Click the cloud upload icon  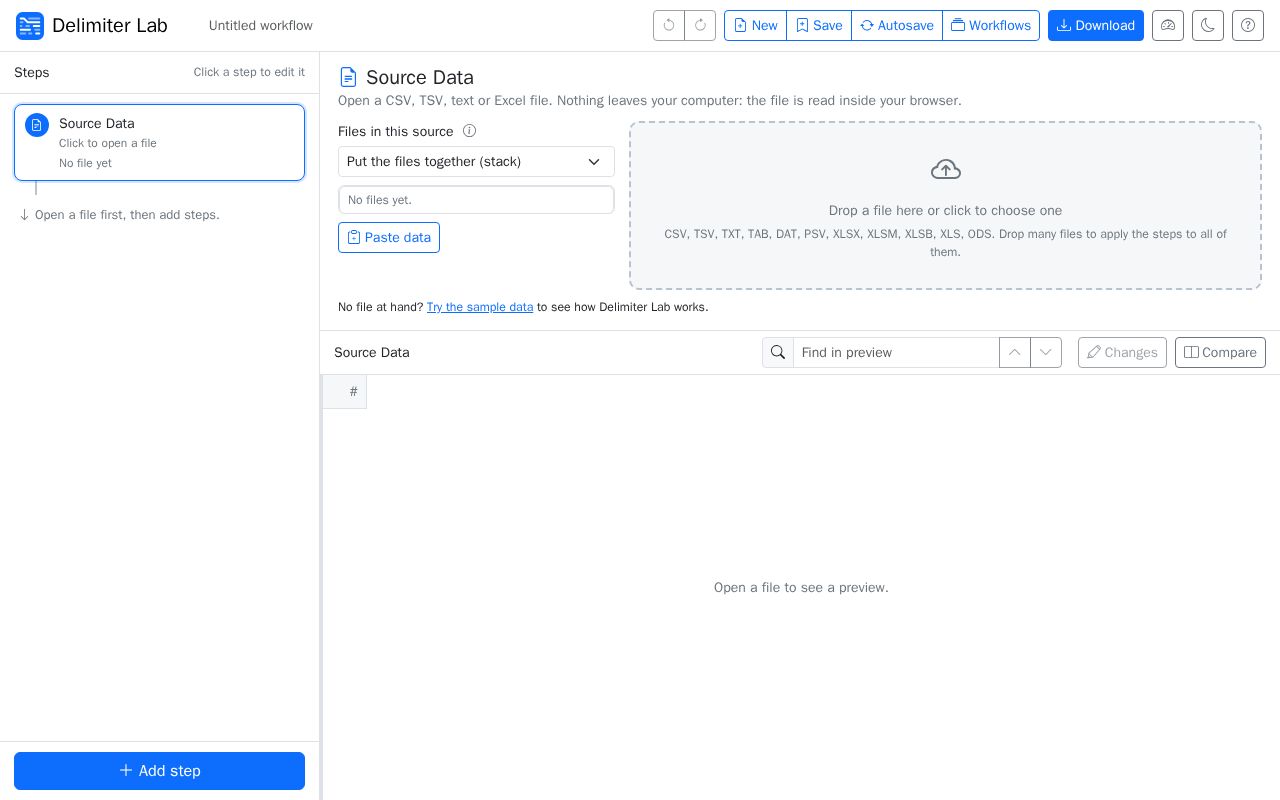click(x=946, y=170)
